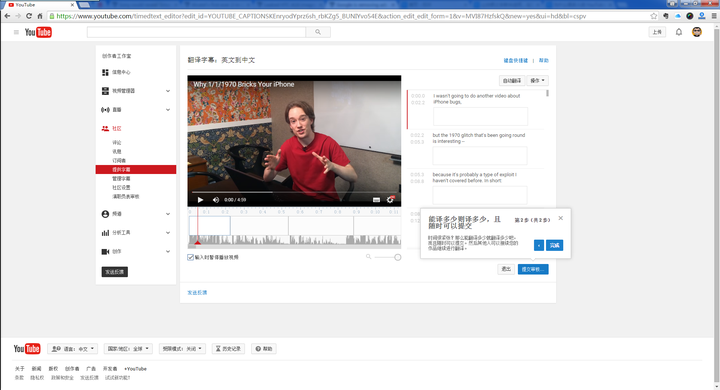Image resolution: width=720 pixels, height=390 pixels.
Task: Click the 帮助 help button in footer
Action: point(264,349)
